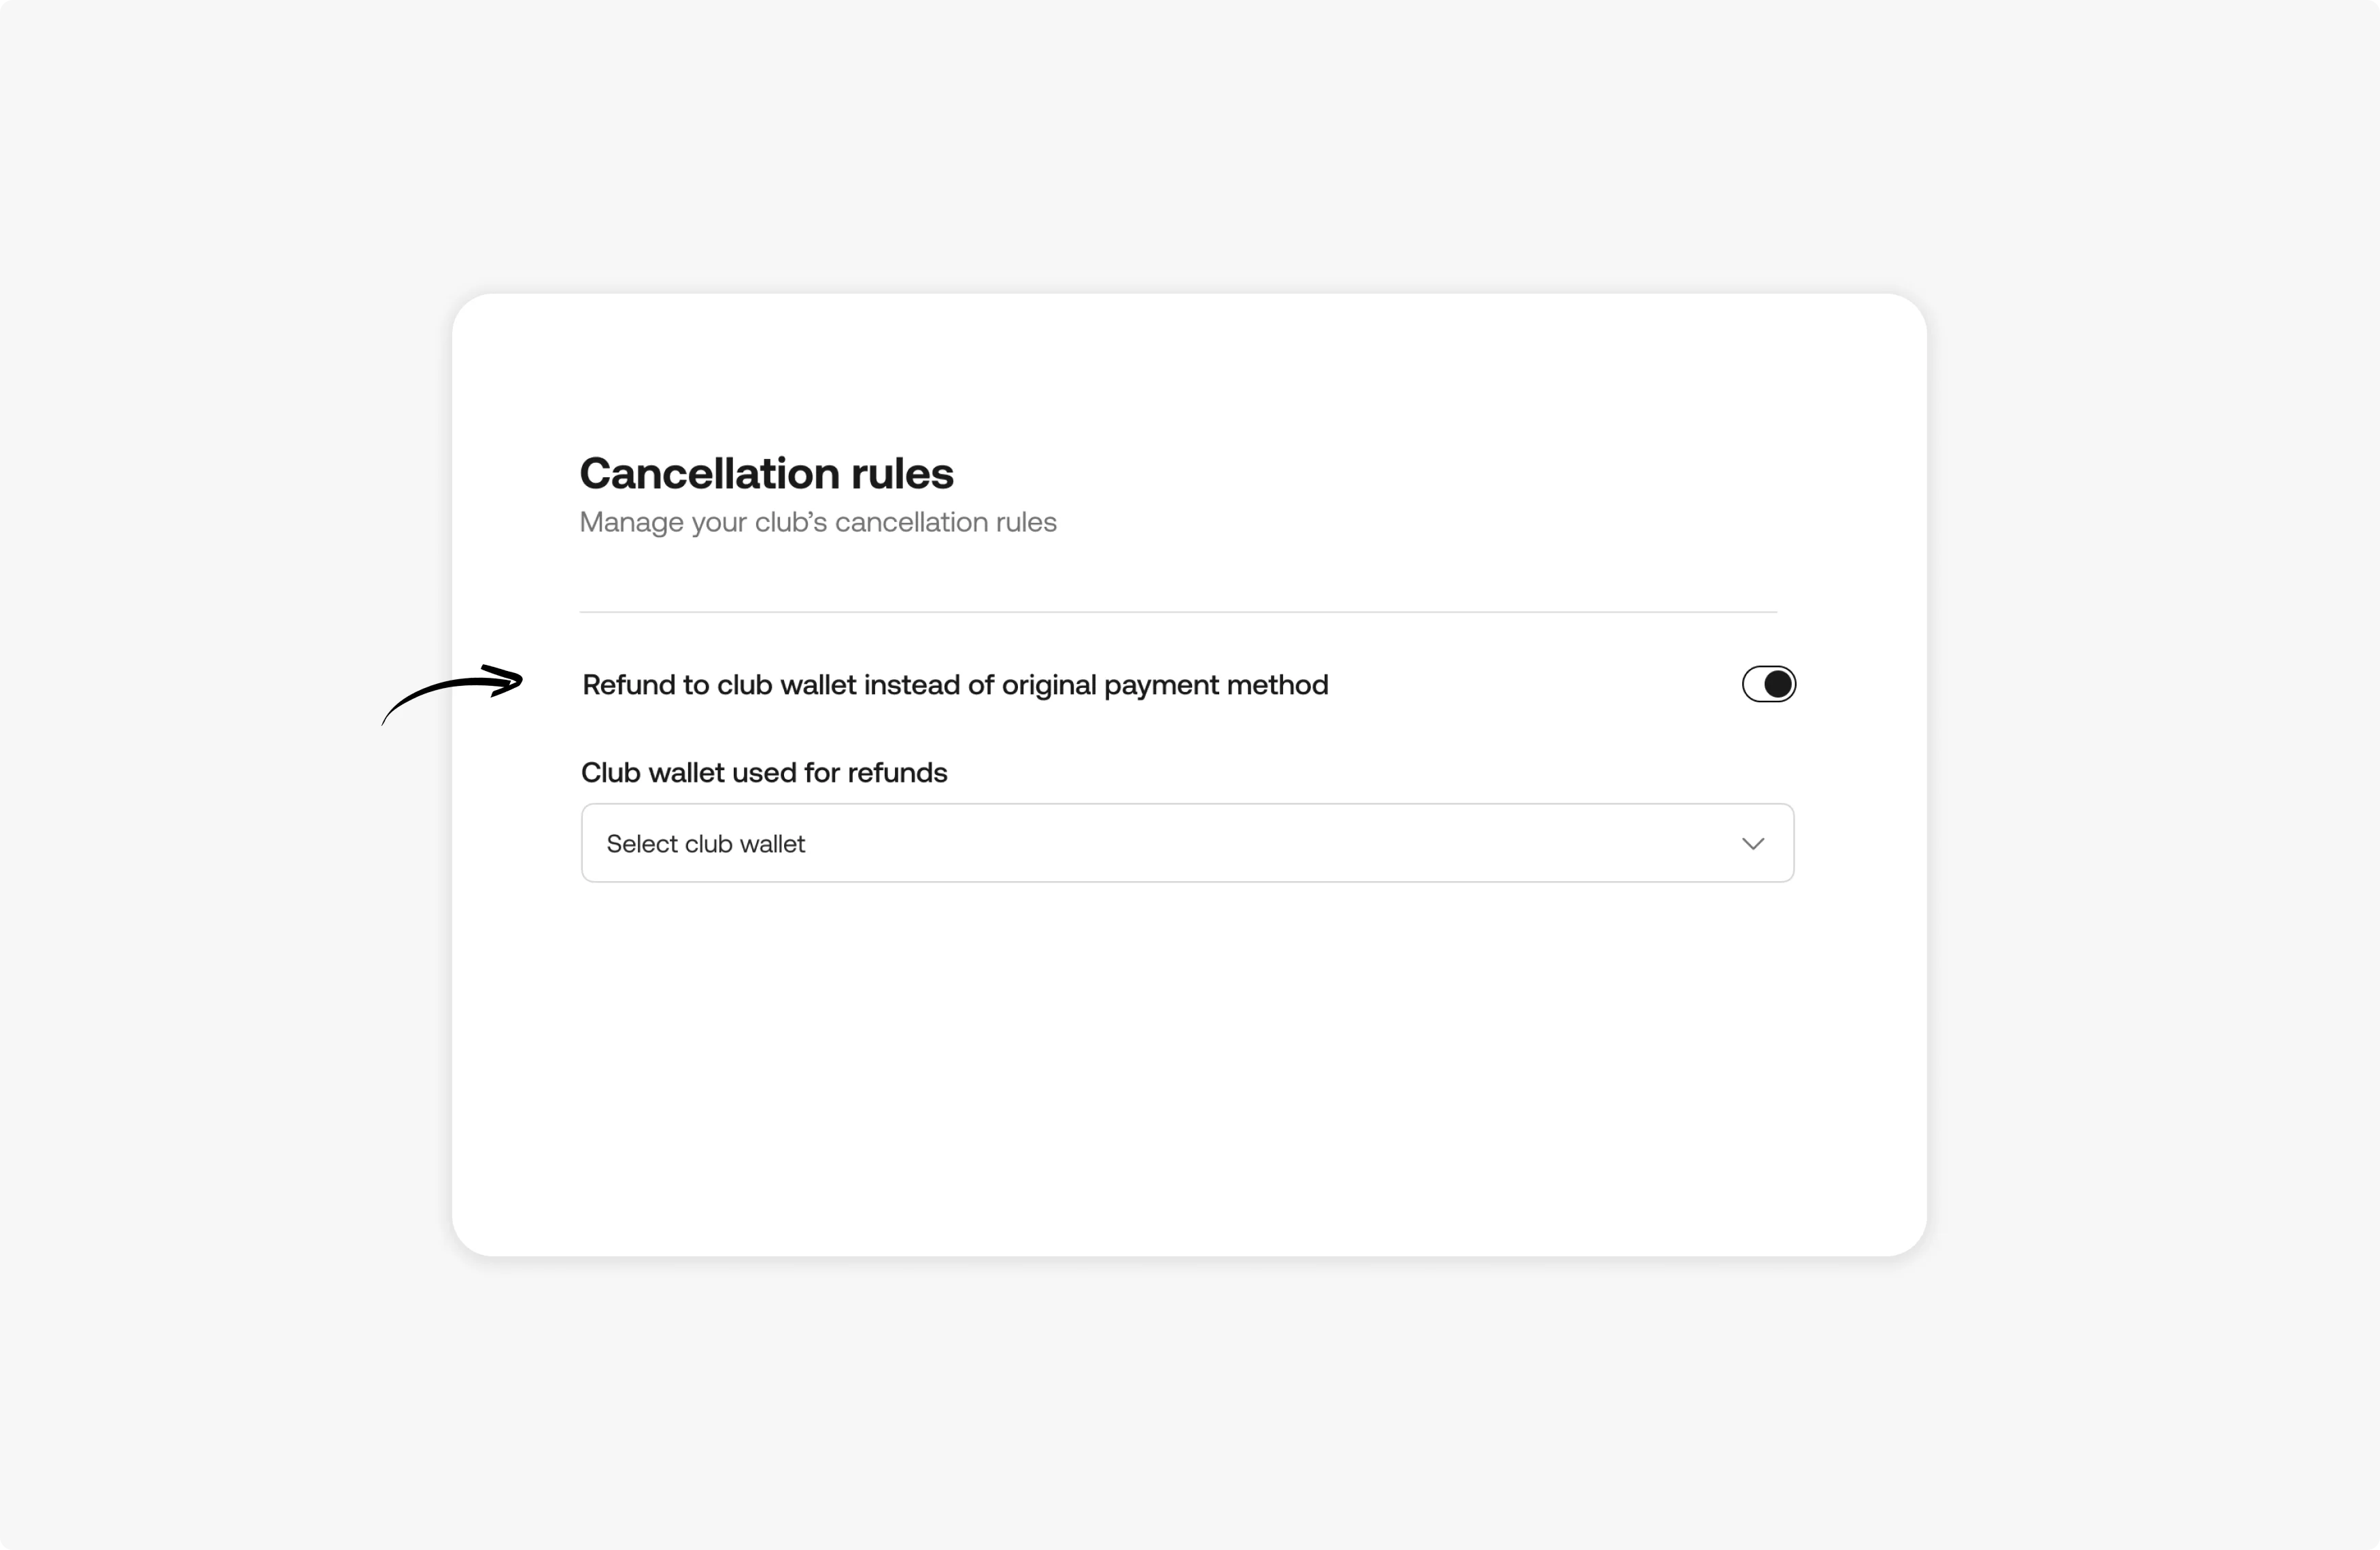Click the Select club wallet placeholder text
The width and height of the screenshot is (2380, 1550).
[705, 843]
